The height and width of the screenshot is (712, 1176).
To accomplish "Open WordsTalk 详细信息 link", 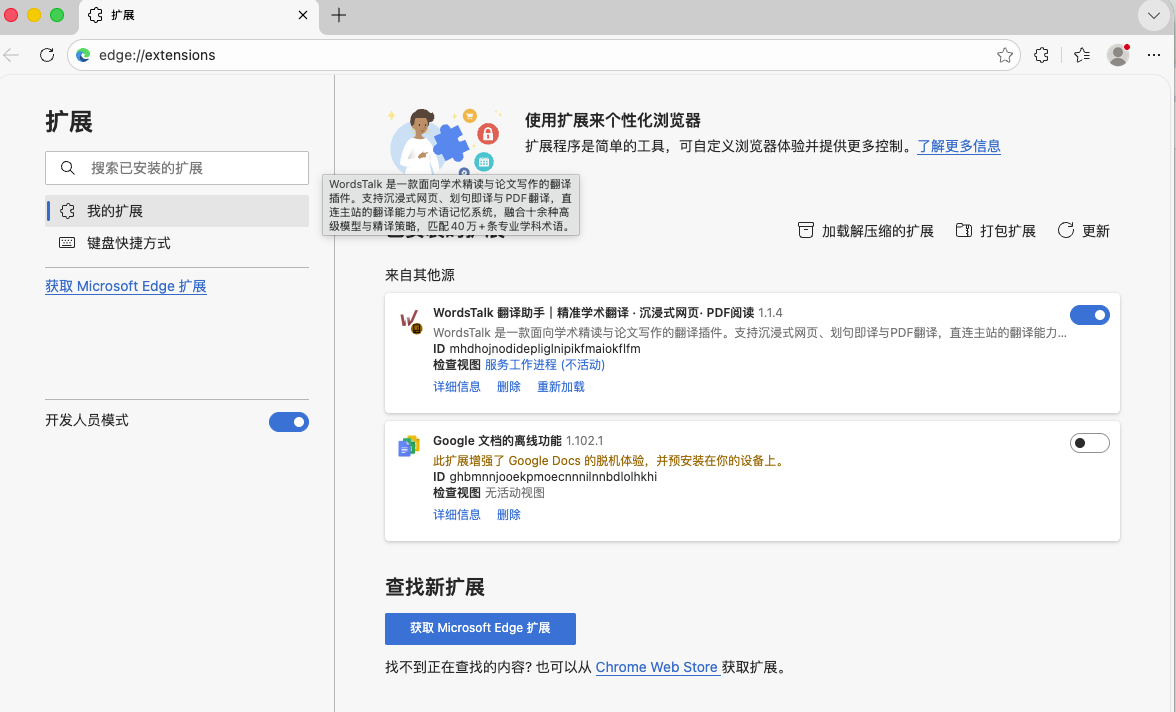I will tap(457, 387).
